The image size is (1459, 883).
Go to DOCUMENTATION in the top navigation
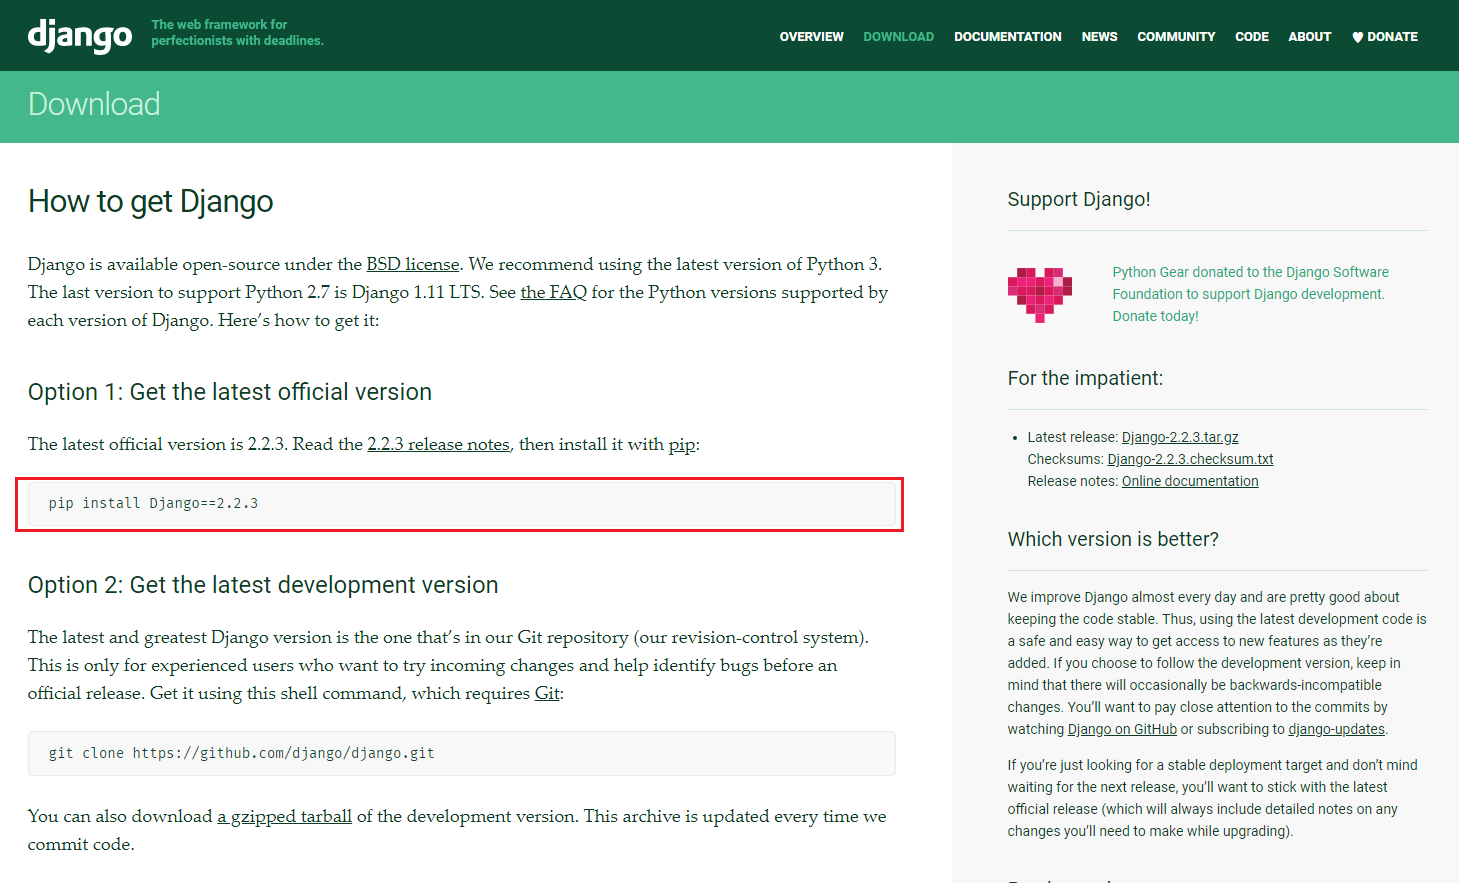coord(1007,37)
